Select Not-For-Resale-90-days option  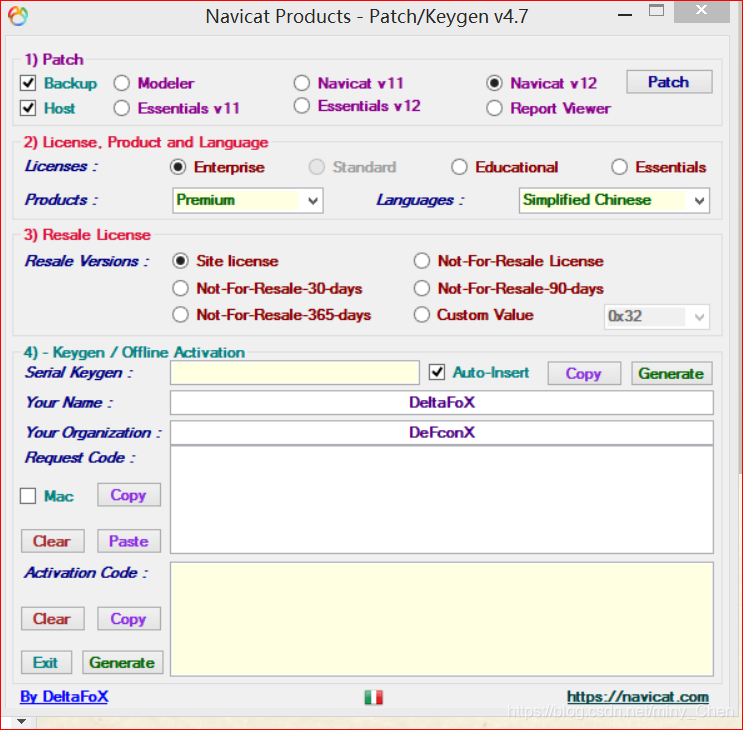click(422, 288)
